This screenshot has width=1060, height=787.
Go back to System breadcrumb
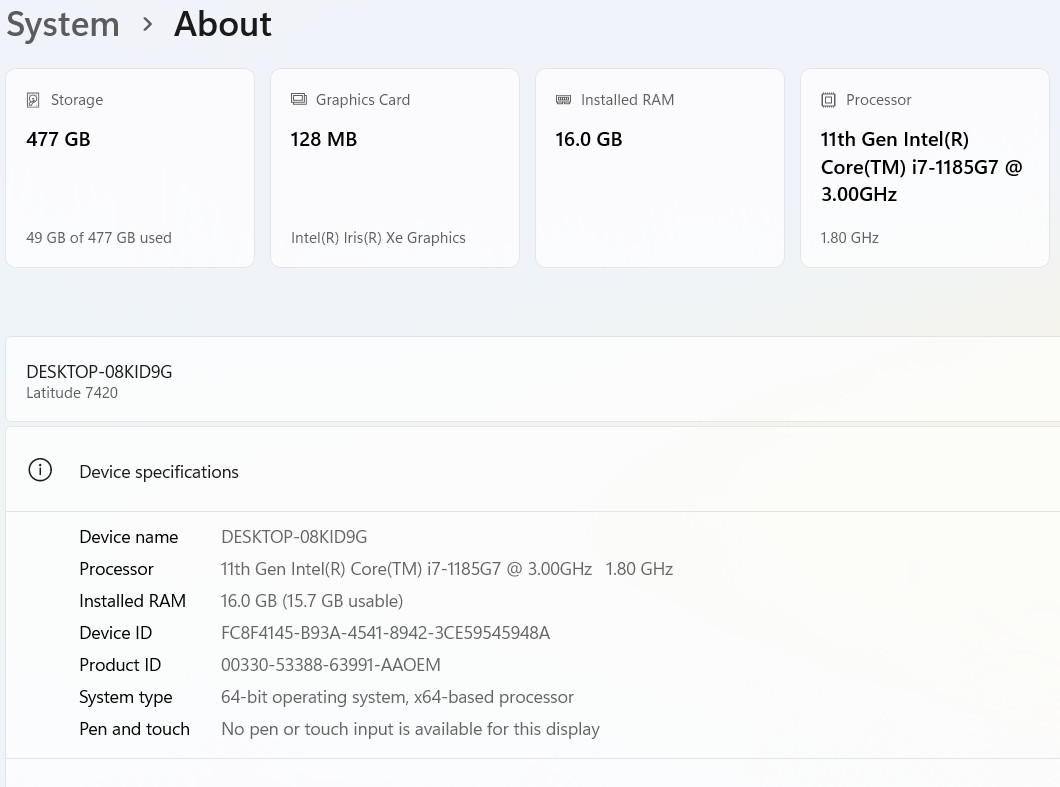[x=63, y=25]
